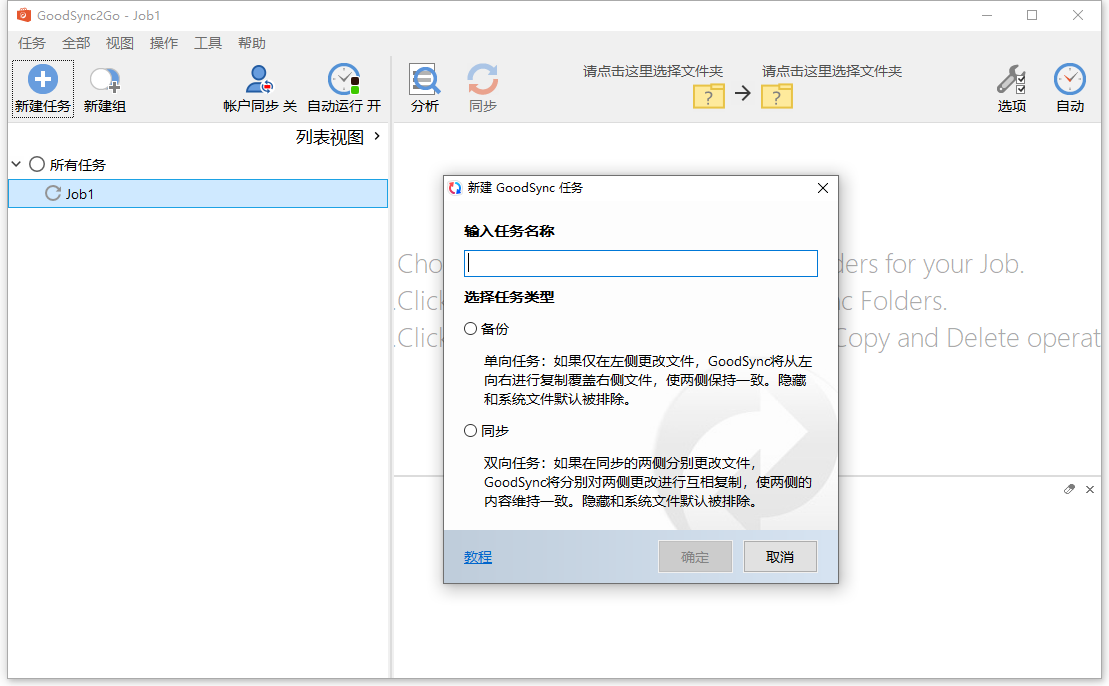Image resolution: width=1109 pixels, height=686 pixels.
Task: Click the job name input field
Action: [639, 262]
